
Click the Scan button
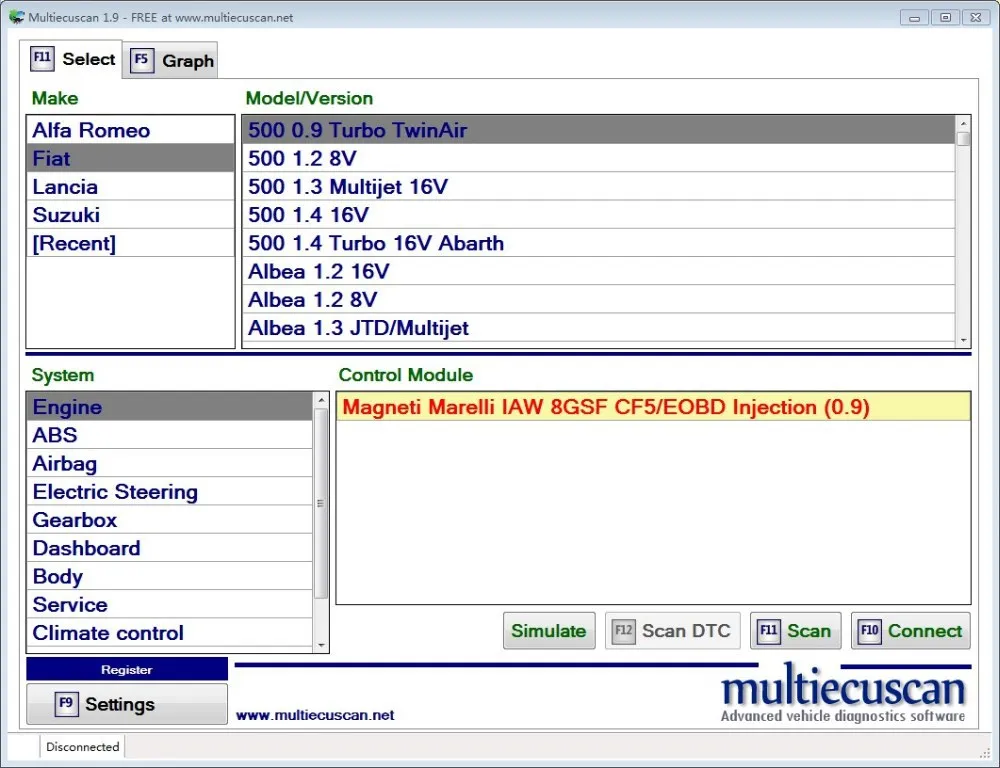coord(796,631)
